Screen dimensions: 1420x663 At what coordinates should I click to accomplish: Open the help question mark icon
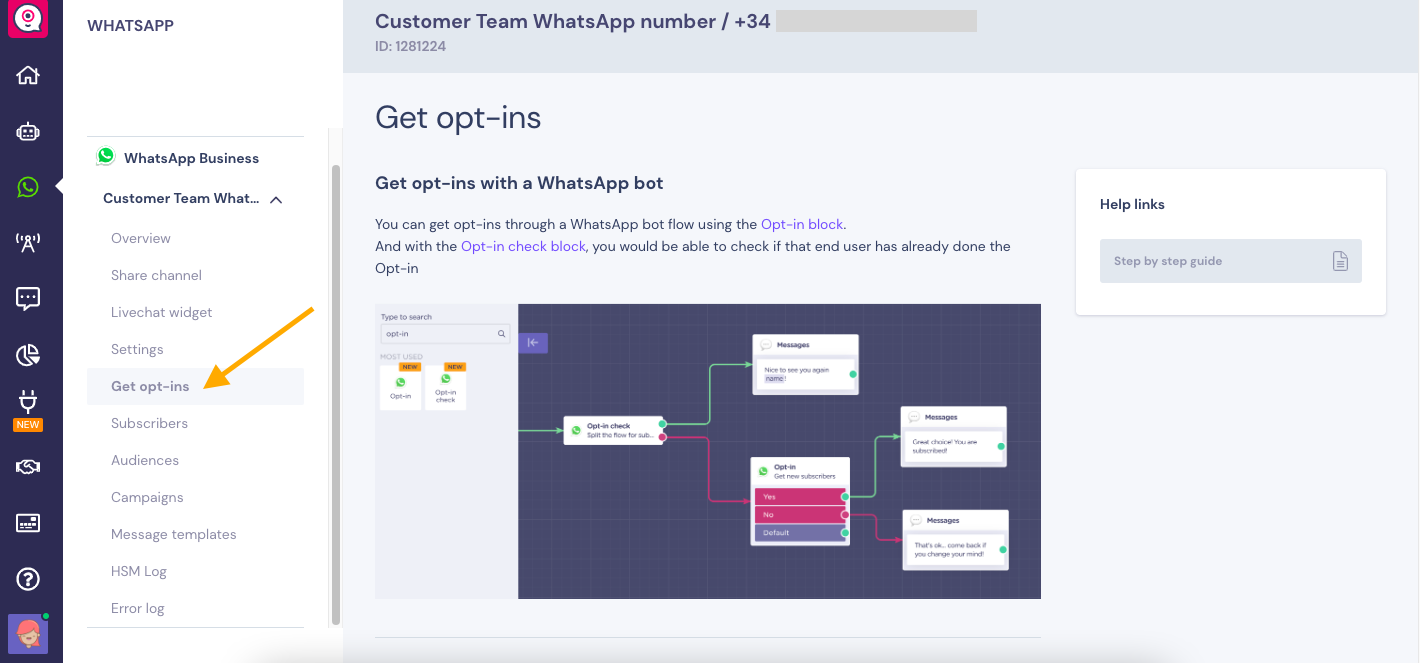(x=28, y=579)
